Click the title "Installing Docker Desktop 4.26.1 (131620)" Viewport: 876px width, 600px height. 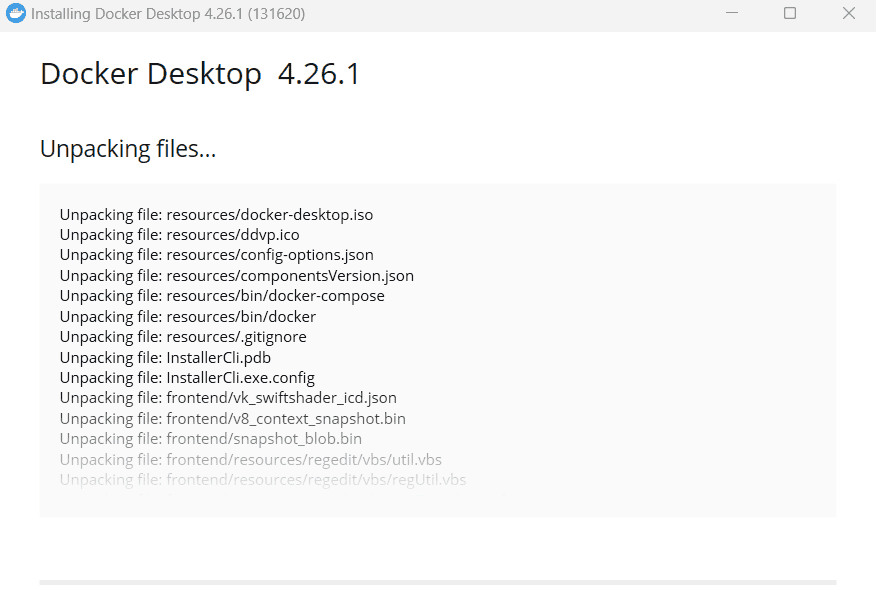click(x=168, y=13)
